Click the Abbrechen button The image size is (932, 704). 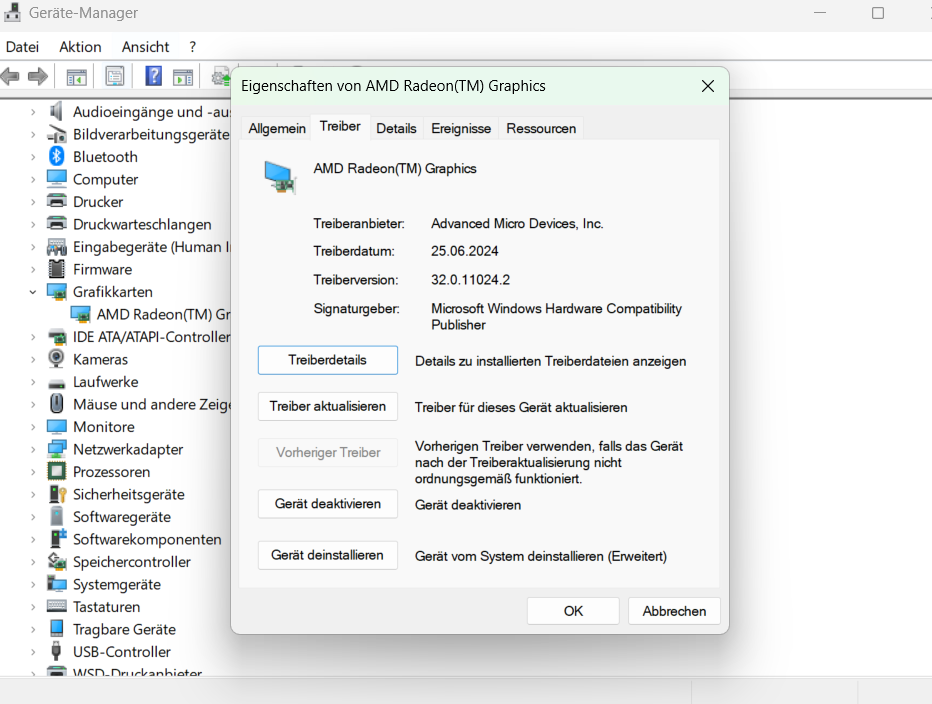pos(674,611)
